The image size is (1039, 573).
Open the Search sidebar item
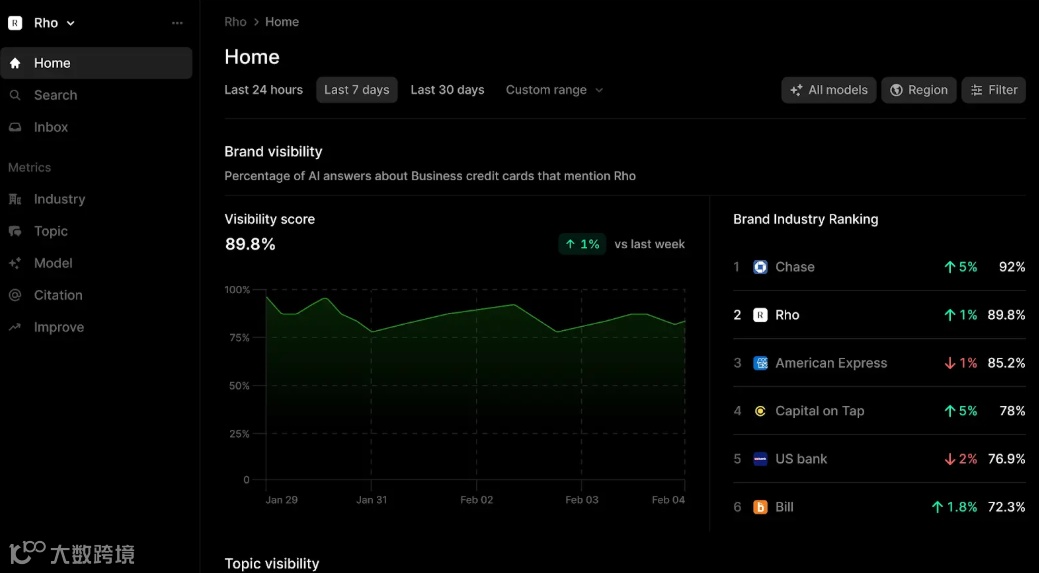(96, 95)
